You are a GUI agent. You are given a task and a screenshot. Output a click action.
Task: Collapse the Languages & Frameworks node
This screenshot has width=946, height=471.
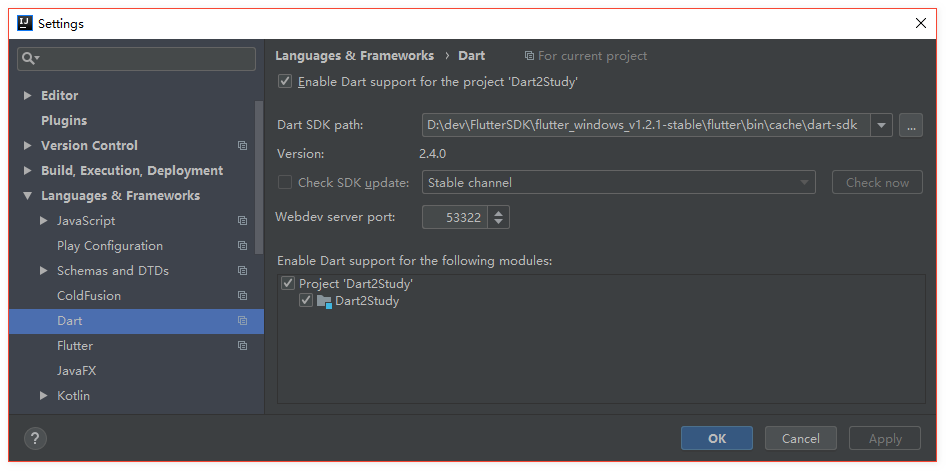(27, 196)
